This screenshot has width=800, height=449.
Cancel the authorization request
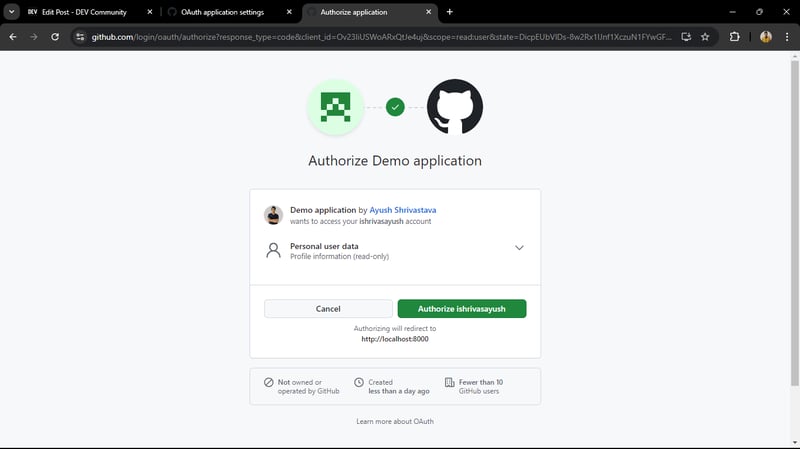328,309
